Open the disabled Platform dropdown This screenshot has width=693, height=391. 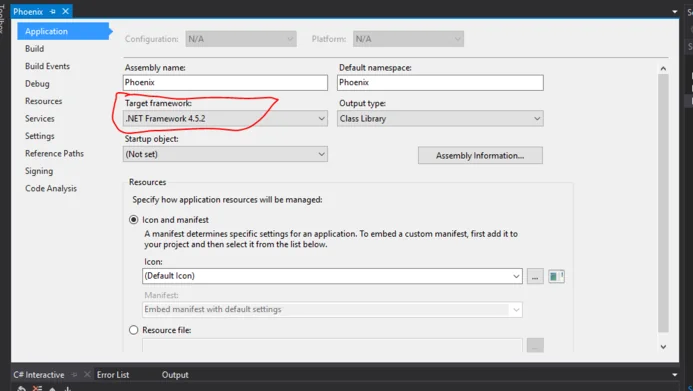click(x=408, y=39)
